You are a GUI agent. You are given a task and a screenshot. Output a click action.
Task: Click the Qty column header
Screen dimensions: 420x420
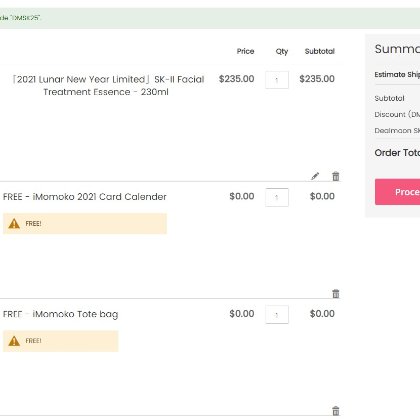pos(282,51)
